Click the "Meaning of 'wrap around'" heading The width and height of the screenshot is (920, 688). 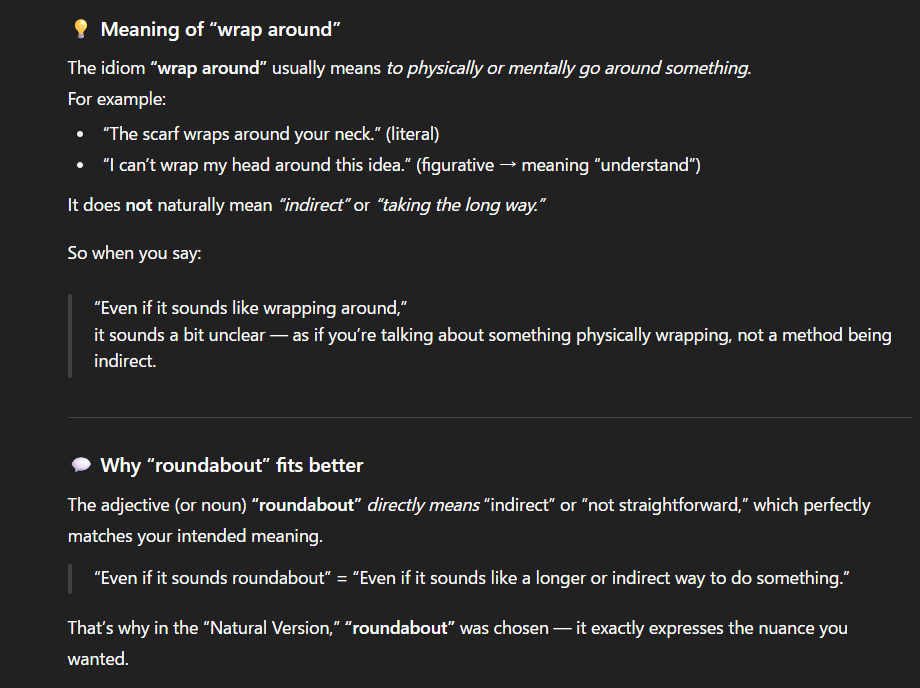tap(221, 30)
